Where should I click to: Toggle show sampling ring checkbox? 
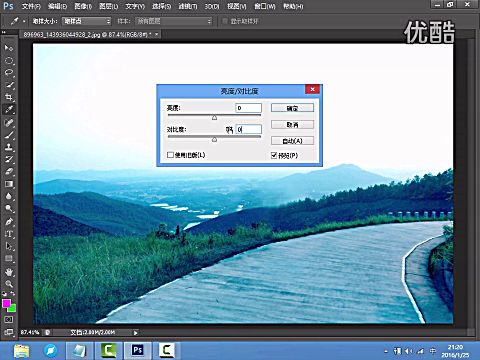click(225, 21)
